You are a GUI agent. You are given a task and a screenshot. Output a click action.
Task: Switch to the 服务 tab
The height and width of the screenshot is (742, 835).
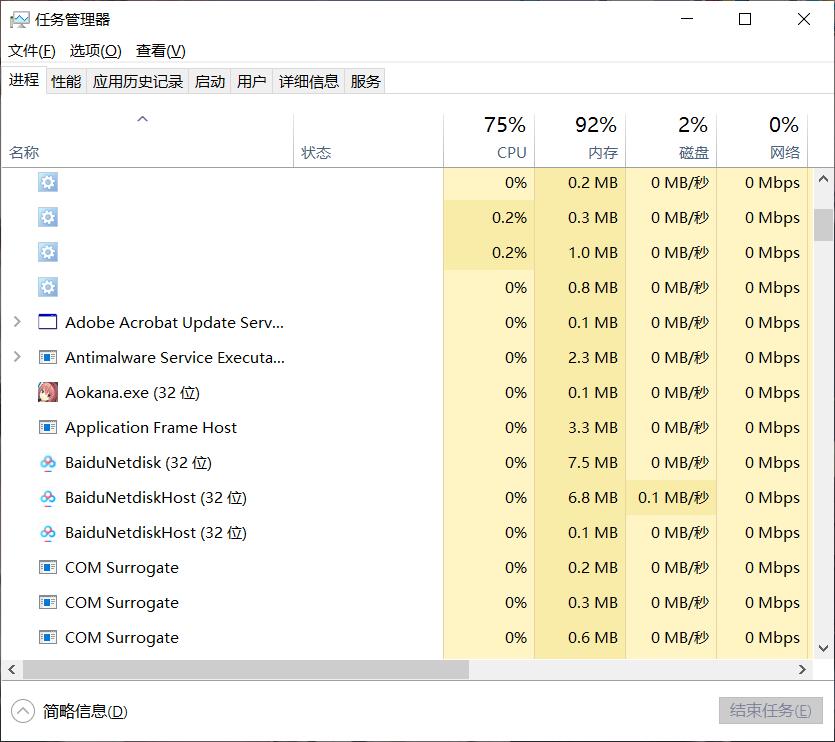[365, 81]
